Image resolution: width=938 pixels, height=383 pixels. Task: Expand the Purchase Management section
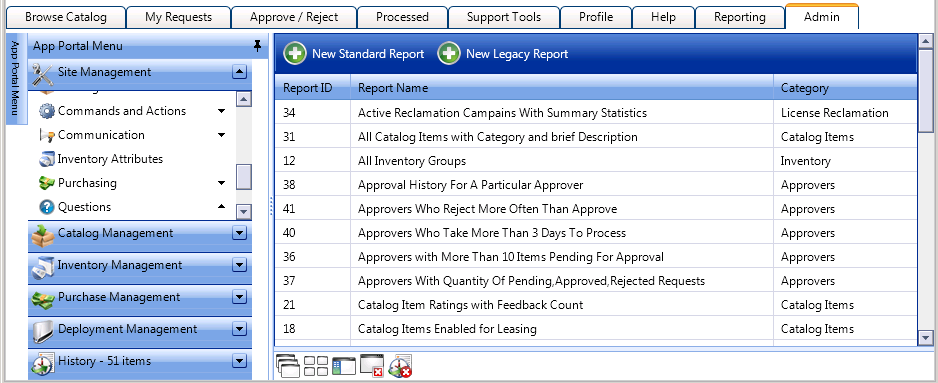coord(239,297)
